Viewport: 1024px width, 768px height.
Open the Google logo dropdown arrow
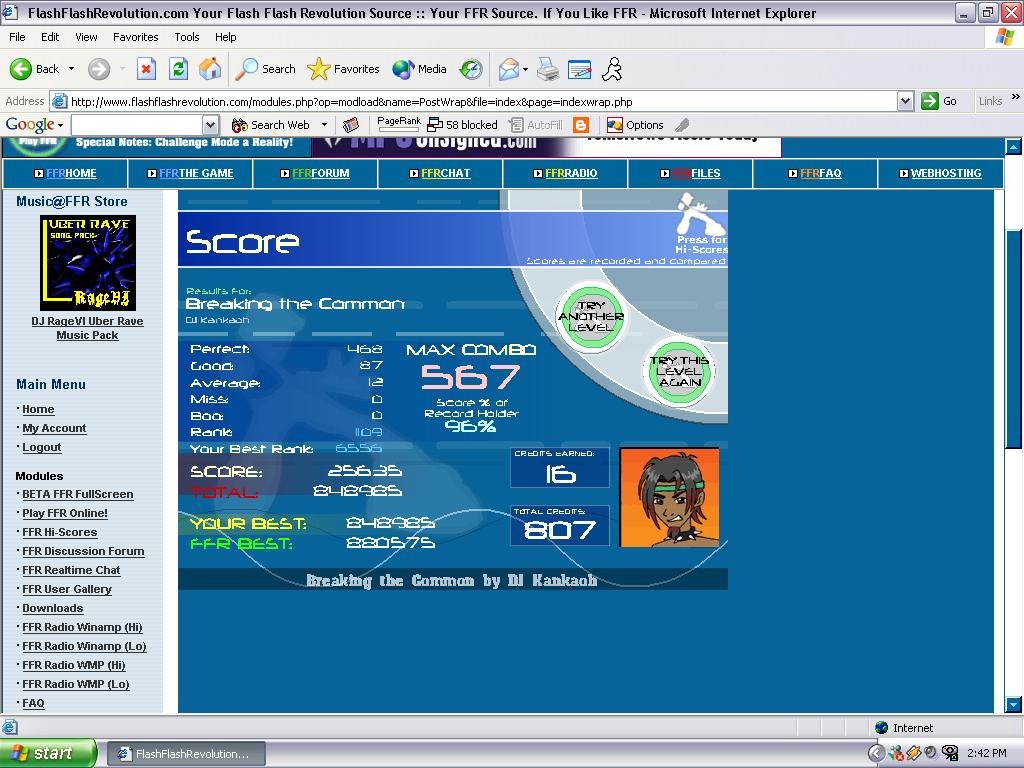pyautogui.click(x=60, y=125)
